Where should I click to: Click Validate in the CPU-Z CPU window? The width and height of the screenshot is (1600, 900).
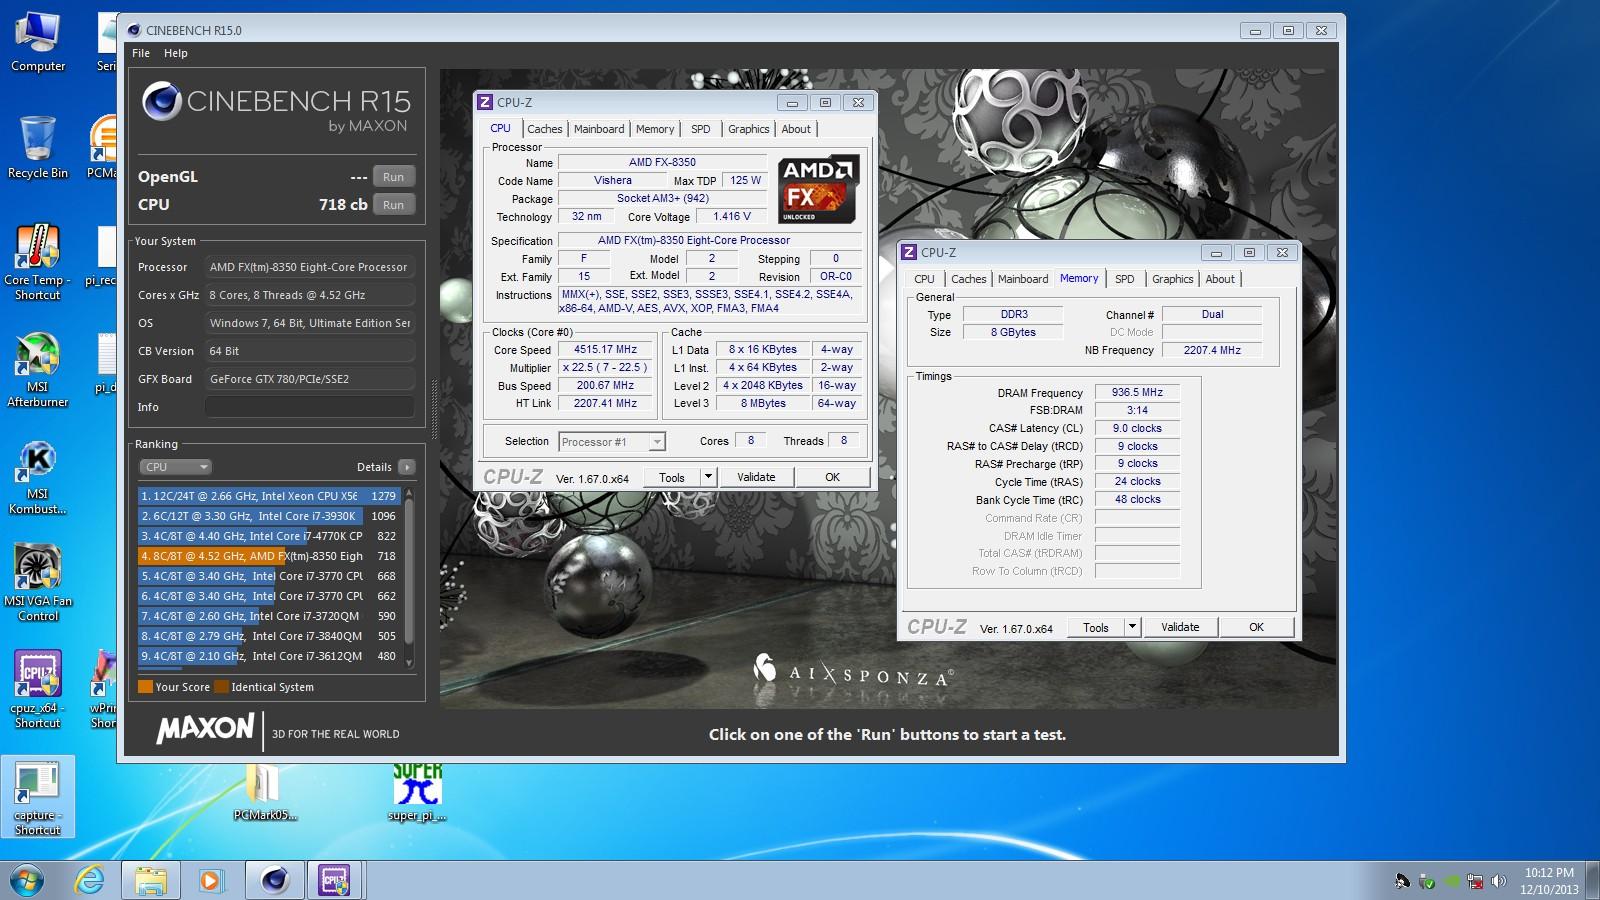[x=756, y=477]
